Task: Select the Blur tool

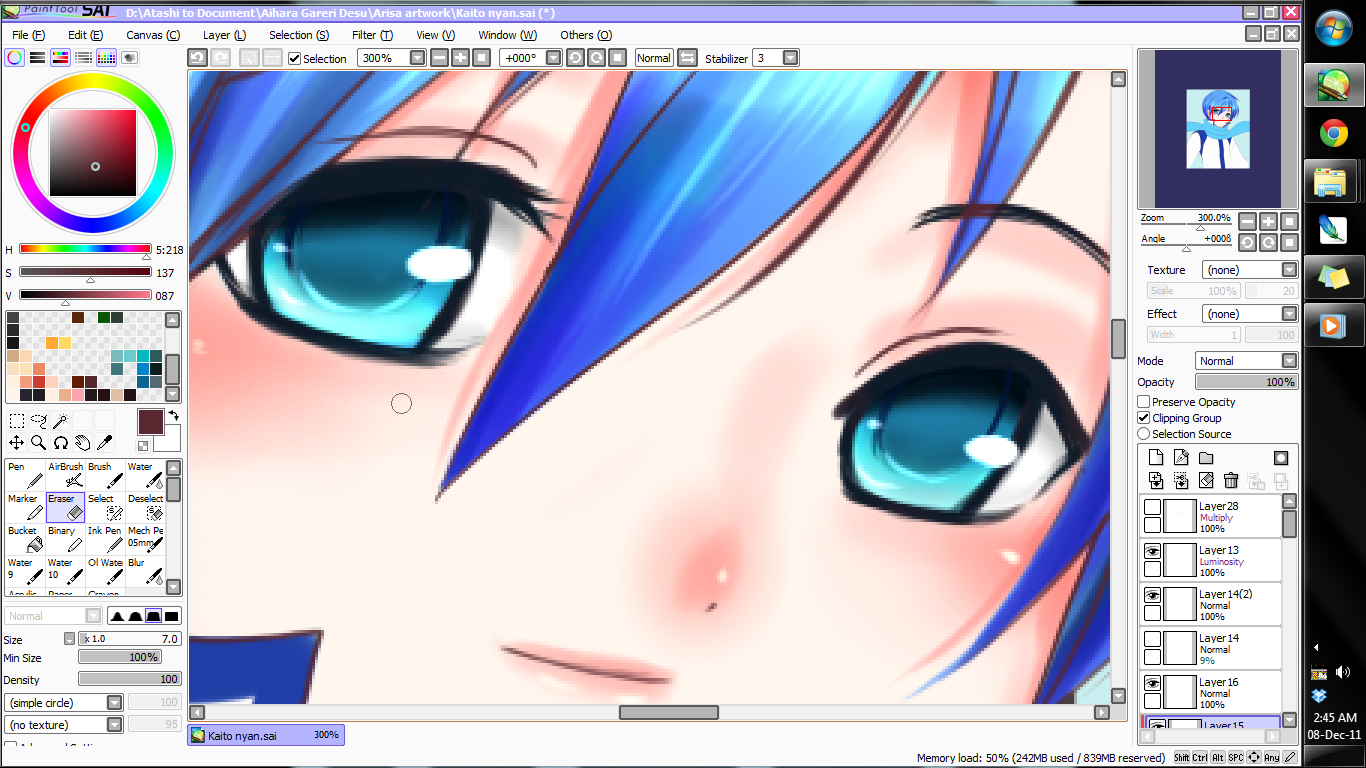Action: pos(145,572)
